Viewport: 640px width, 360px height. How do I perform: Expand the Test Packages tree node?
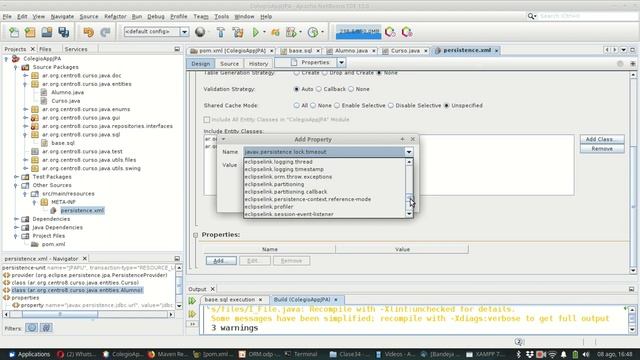click(x=16, y=177)
